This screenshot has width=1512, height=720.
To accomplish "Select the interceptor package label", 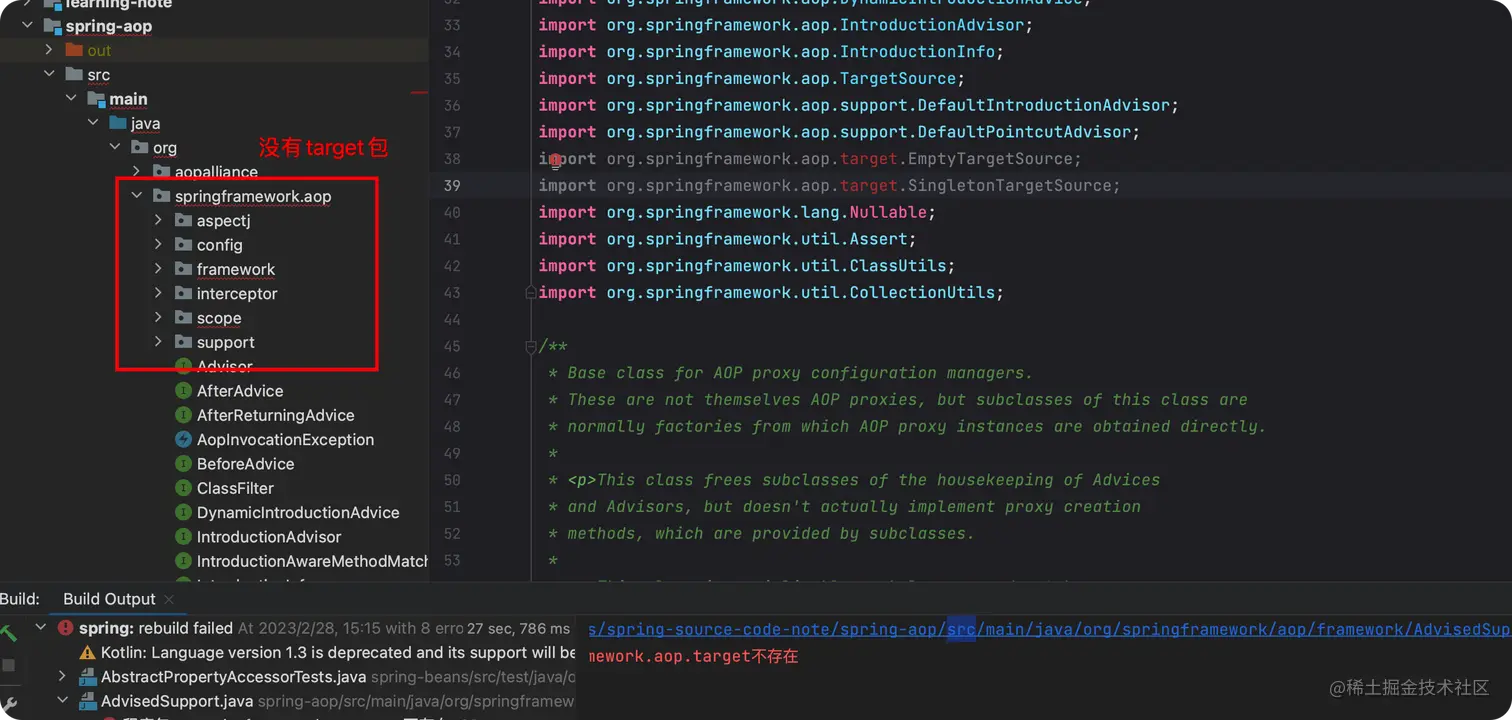I will tap(237, 293).
